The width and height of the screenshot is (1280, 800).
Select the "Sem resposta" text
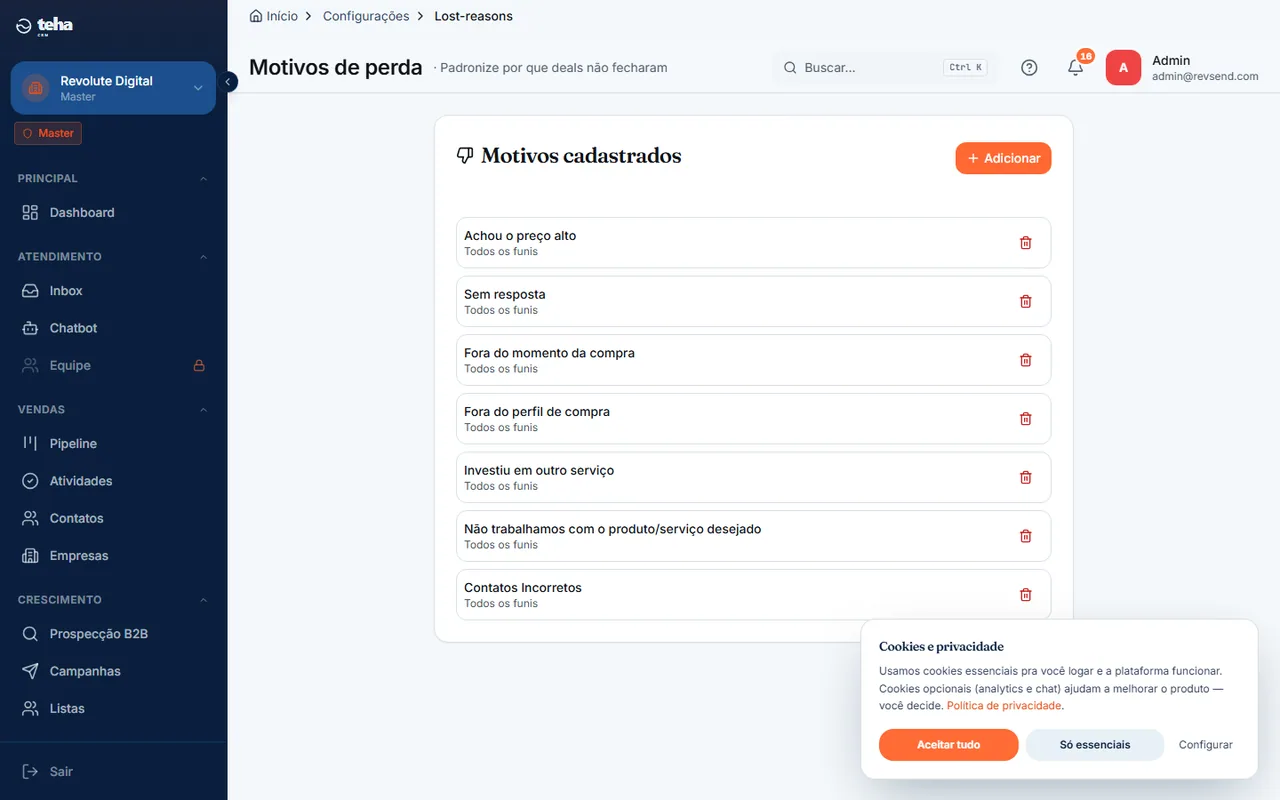(505, 295)
